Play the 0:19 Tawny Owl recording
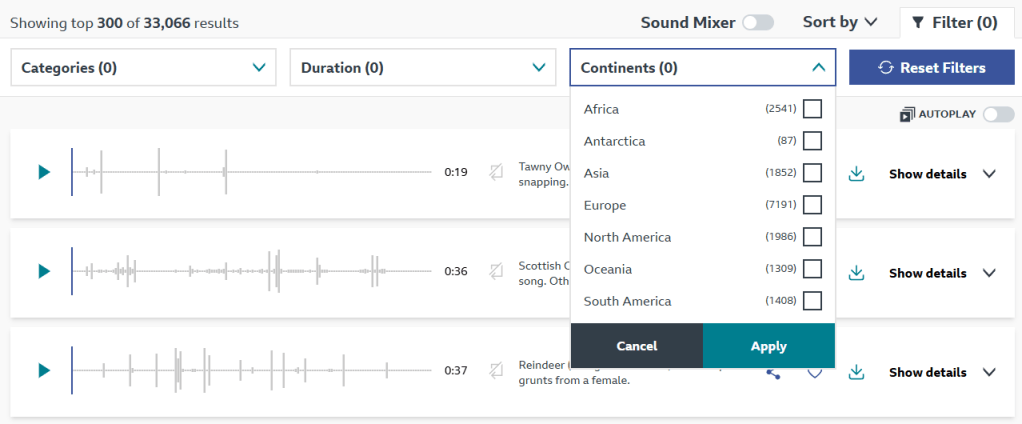1022x424 pixels. click(43, 172)
